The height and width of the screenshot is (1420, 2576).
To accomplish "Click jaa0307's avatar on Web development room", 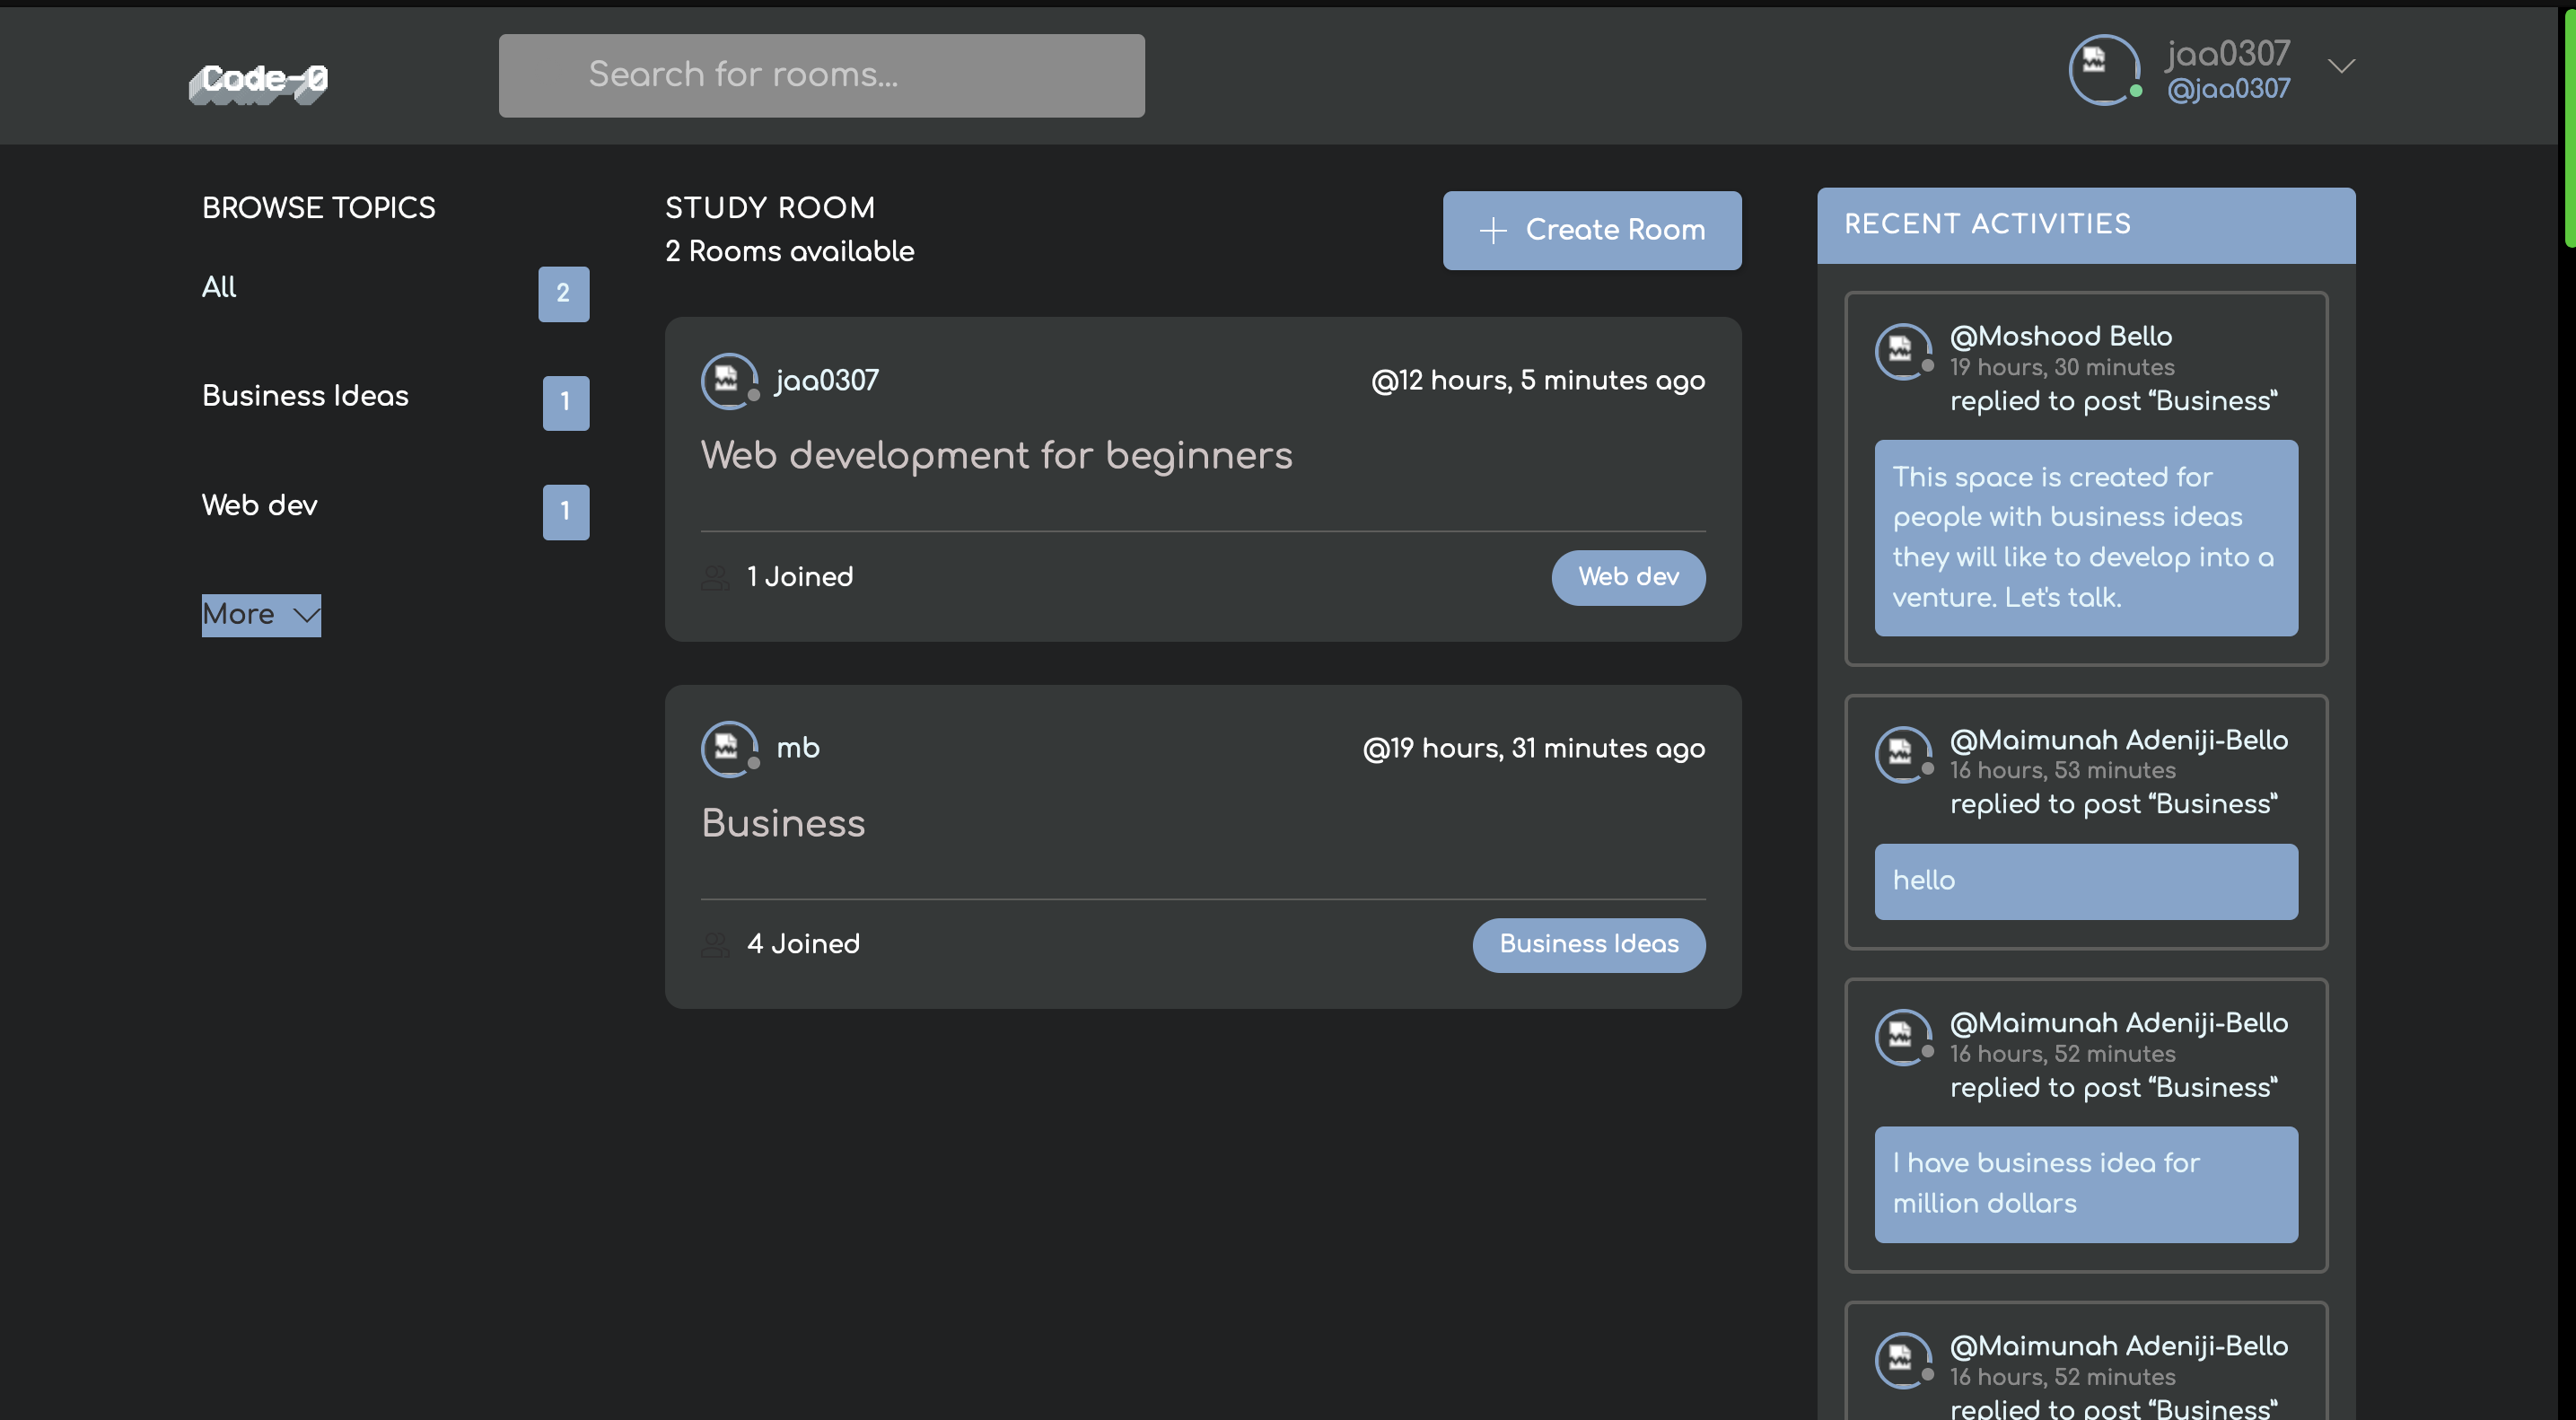I will pyautogui.click(x=728, y=381).
